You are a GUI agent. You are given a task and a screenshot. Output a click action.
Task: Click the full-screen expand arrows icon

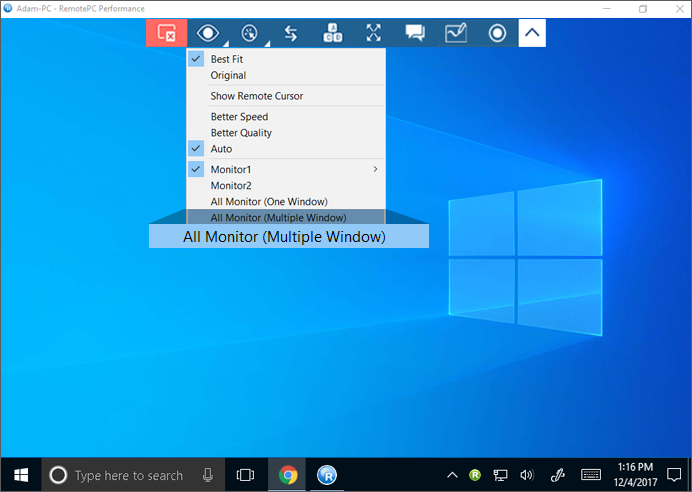(374, 33)
